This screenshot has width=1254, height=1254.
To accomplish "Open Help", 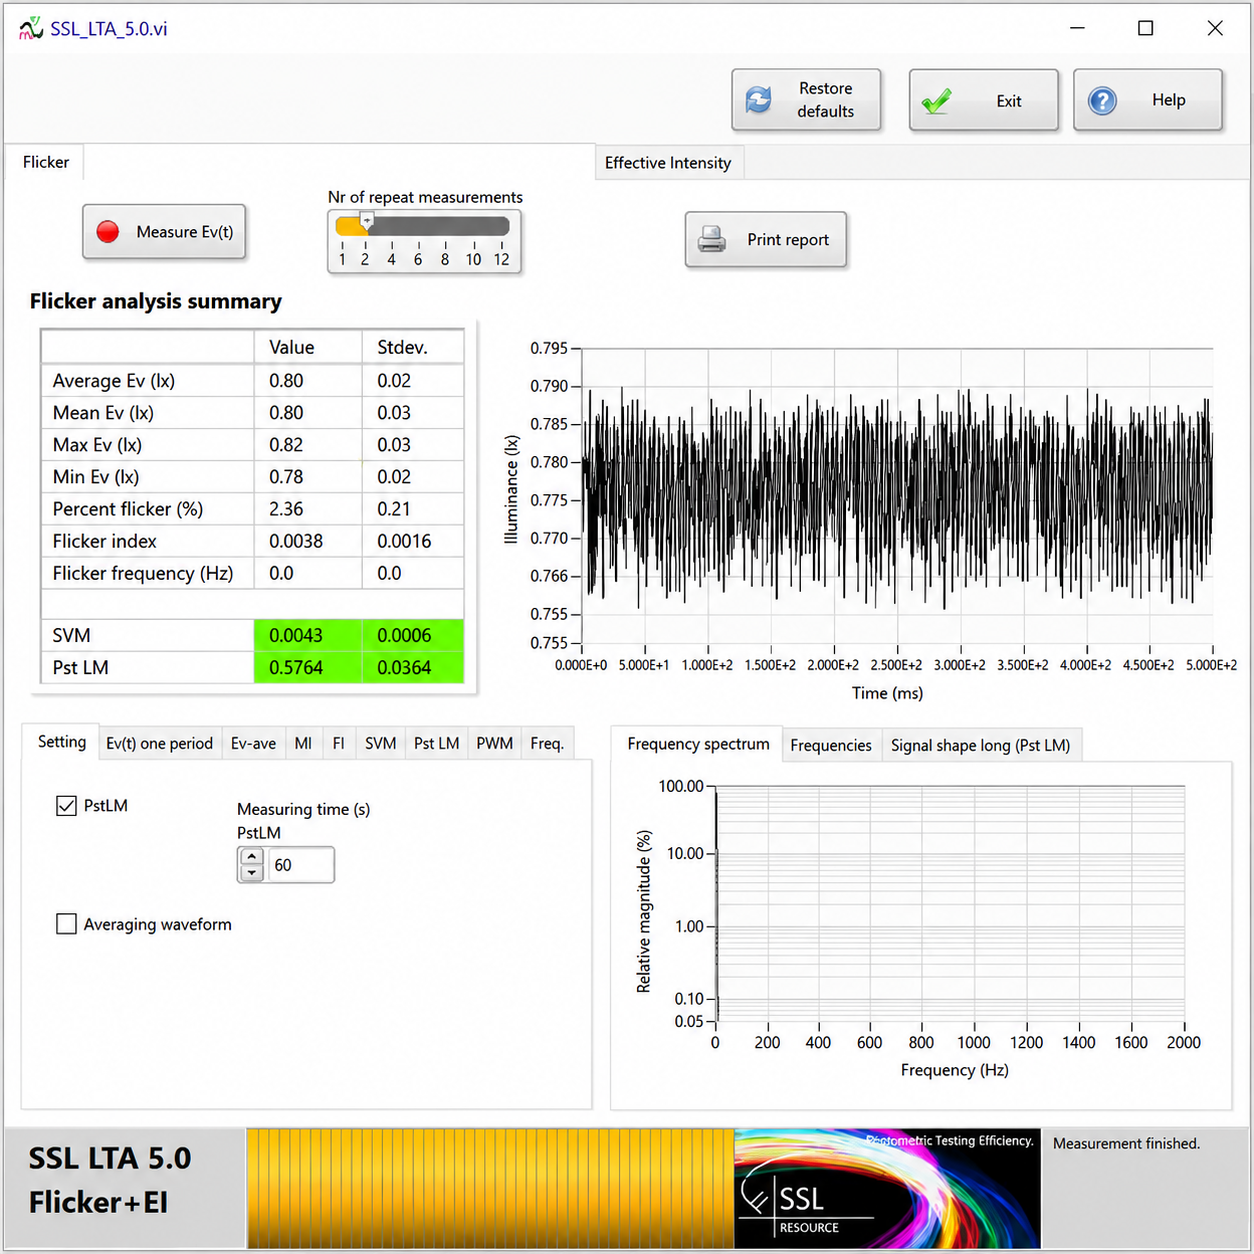I will click(1148, 100).
